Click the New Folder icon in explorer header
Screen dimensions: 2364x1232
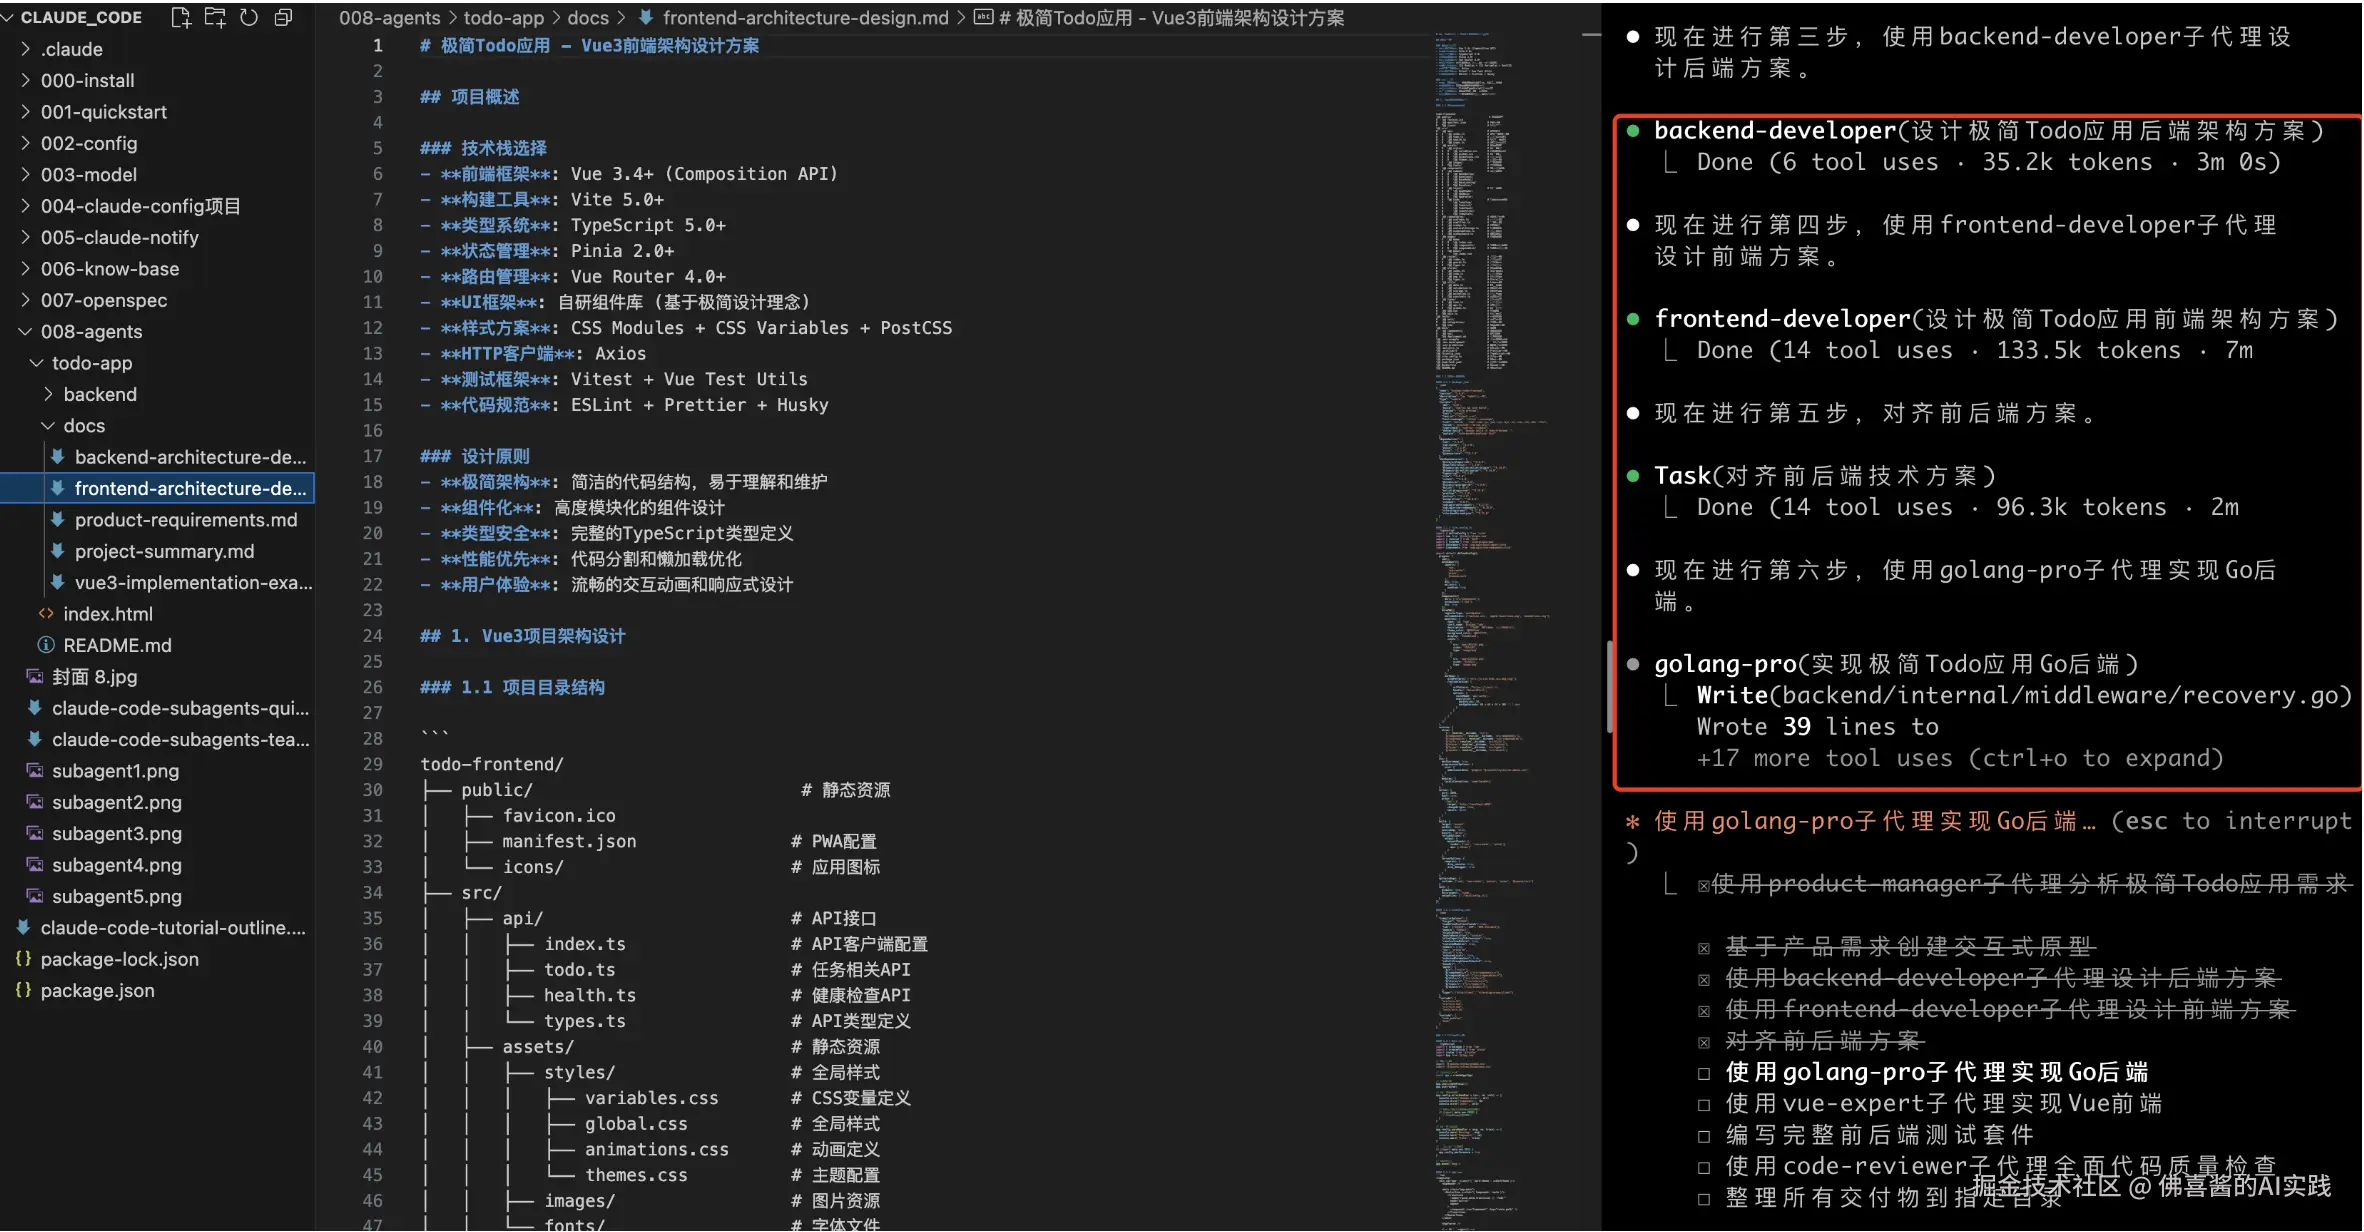pos(215,17)
